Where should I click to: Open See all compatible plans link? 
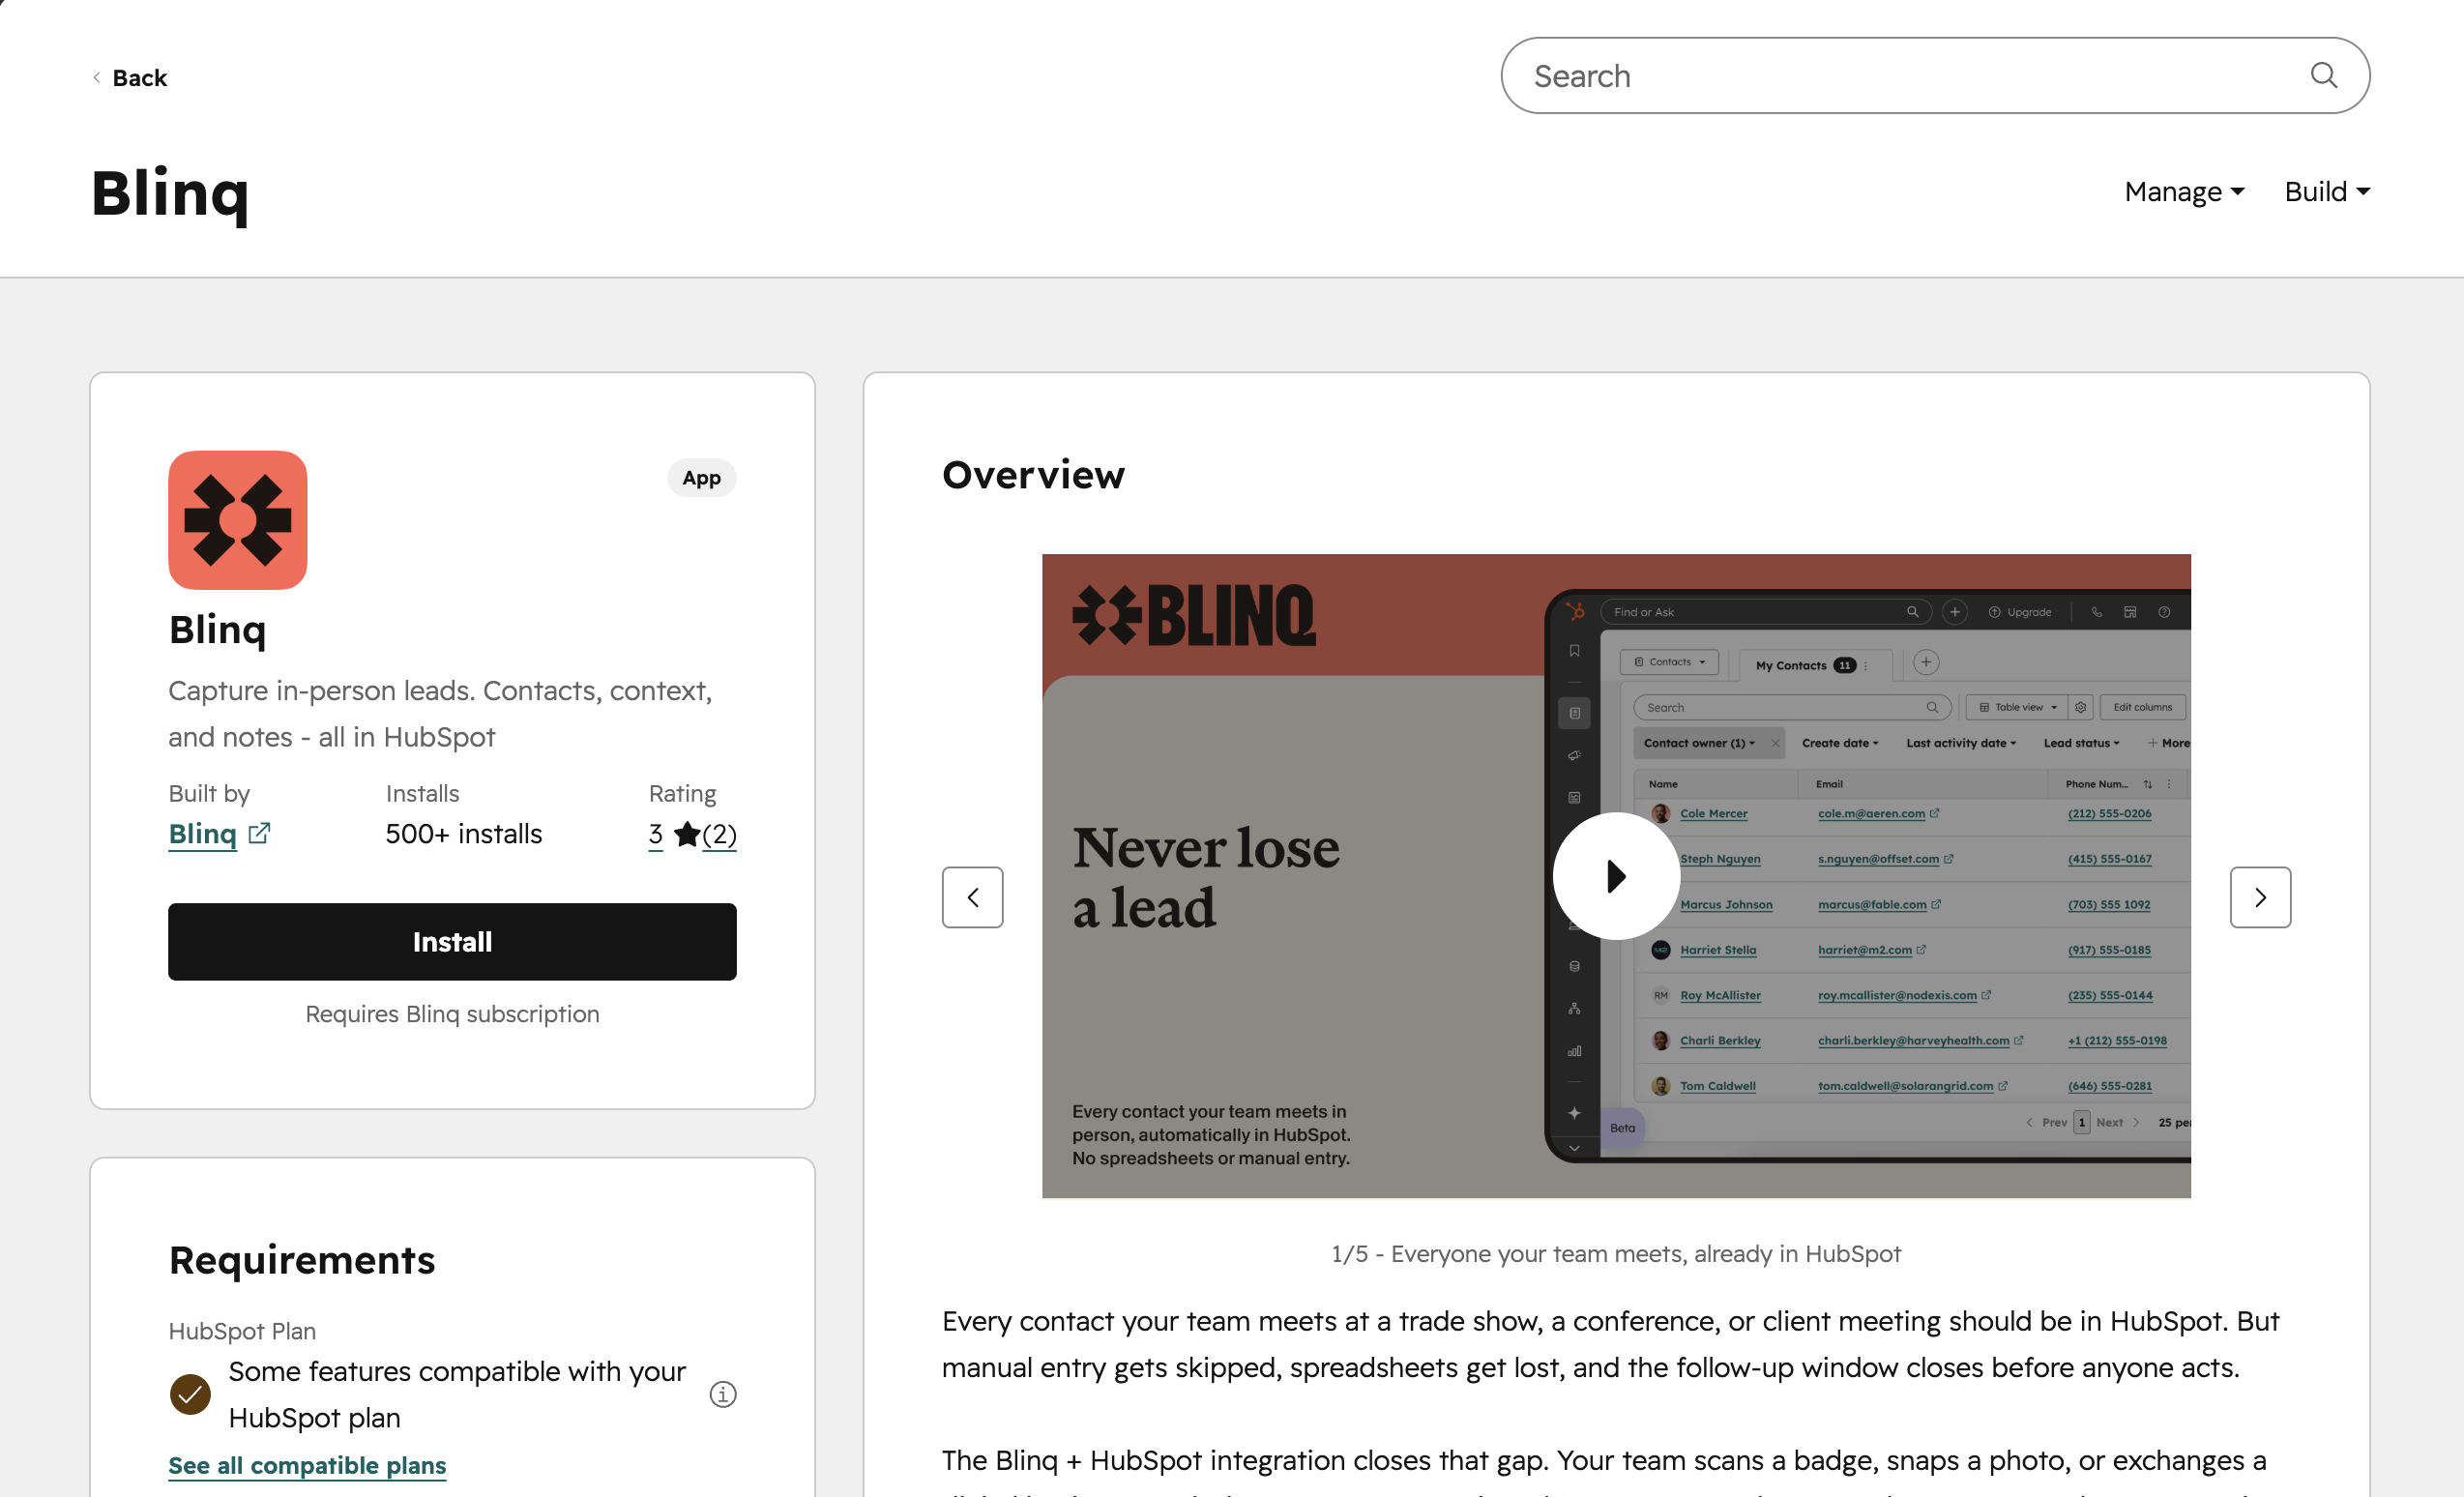(x=307, y=1465)
